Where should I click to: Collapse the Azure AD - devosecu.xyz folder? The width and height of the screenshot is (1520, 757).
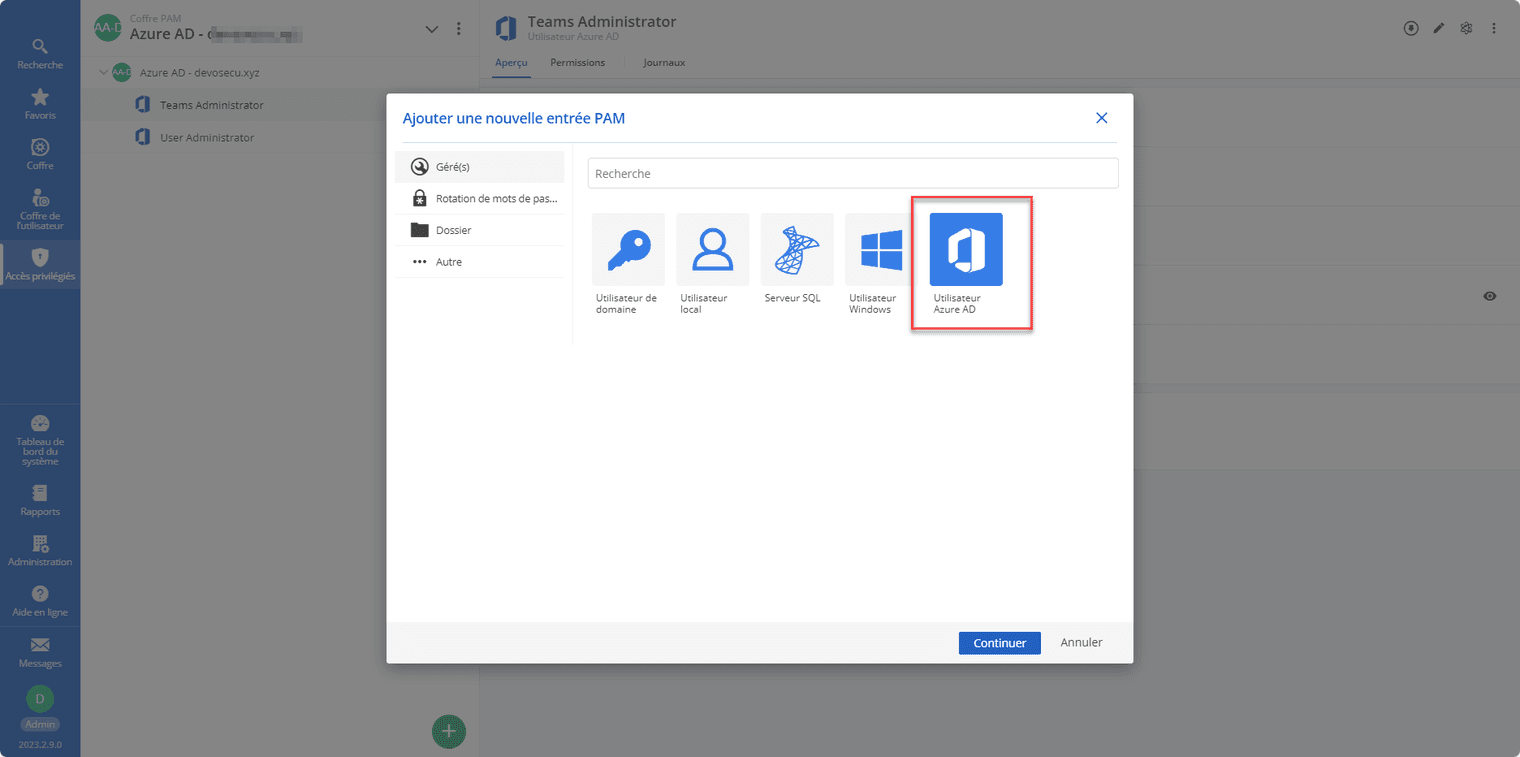[103, 73]
